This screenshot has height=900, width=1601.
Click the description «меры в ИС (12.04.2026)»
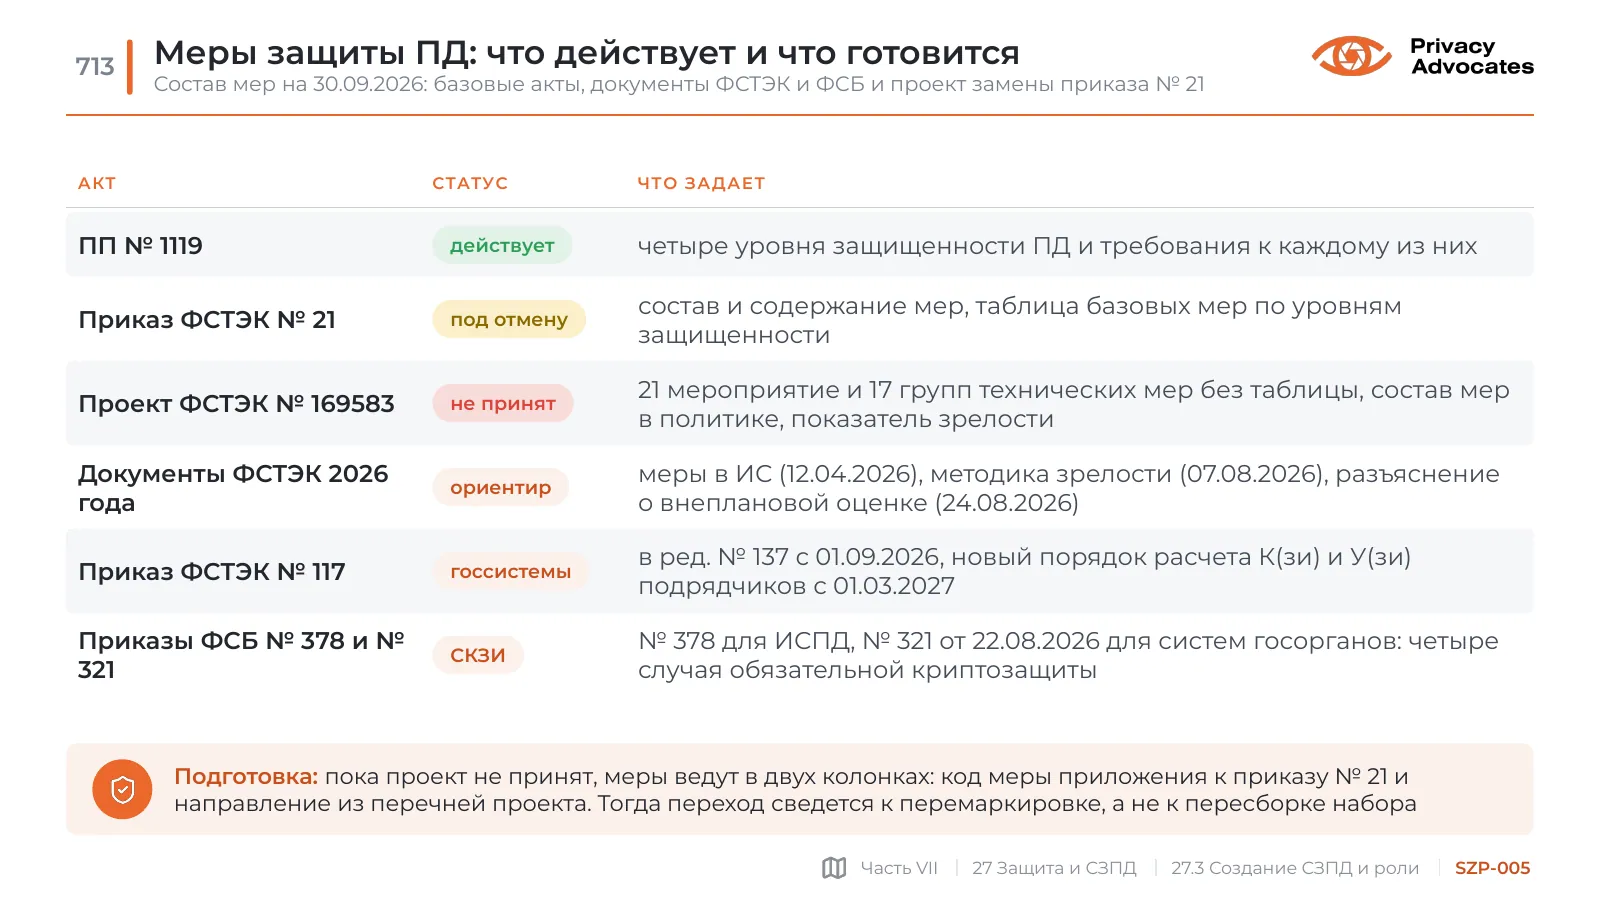[1068, 488]
